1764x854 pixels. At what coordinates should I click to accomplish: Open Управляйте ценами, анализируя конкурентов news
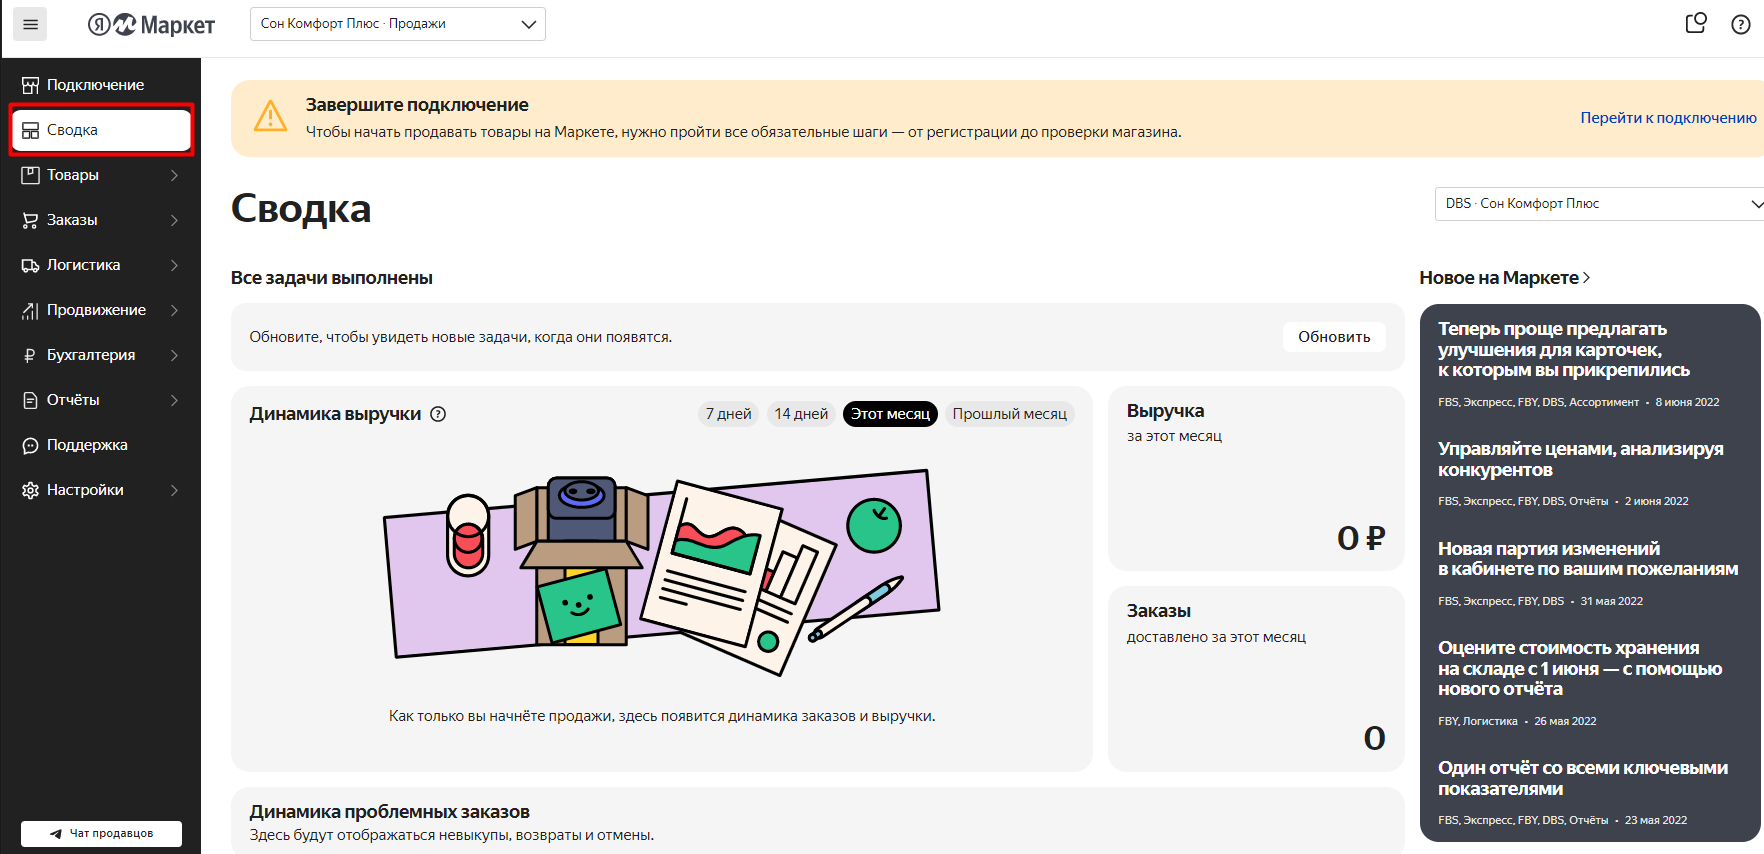(x=1580, y=459)
